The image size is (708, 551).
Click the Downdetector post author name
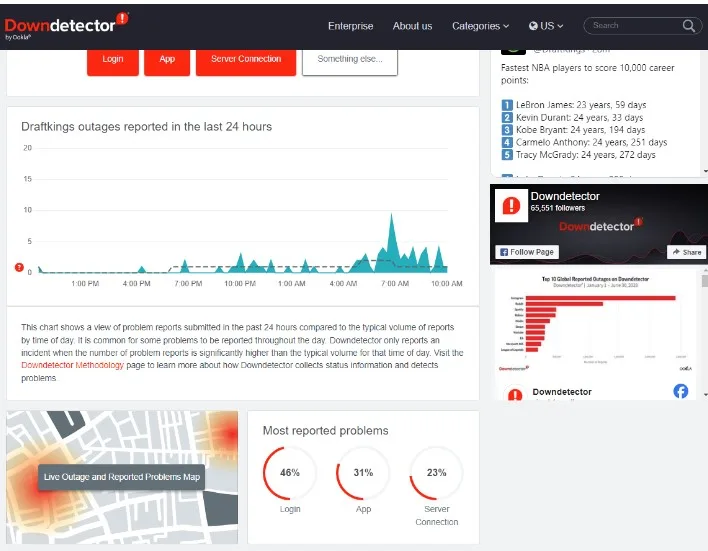[x=562, y=392]
